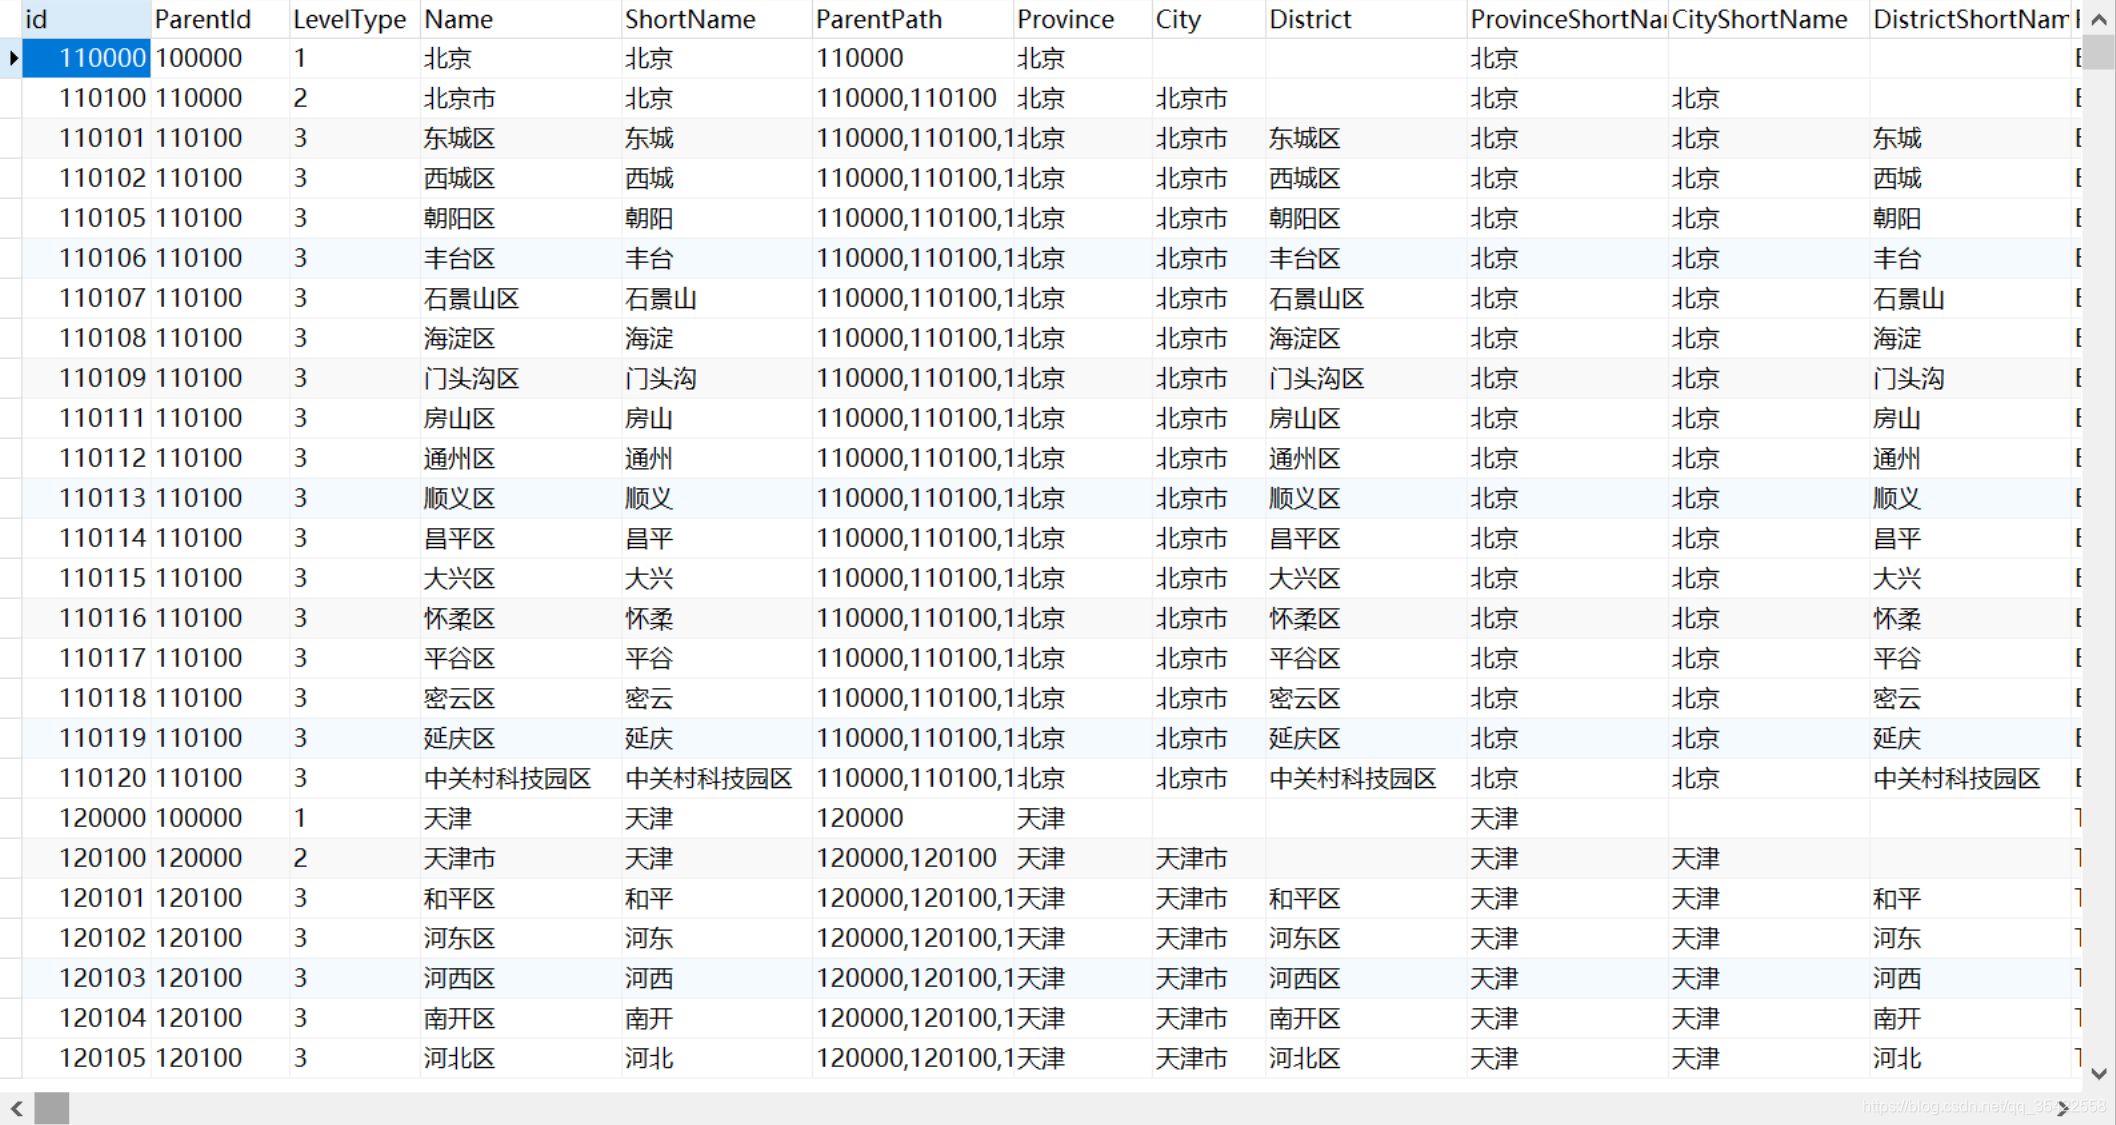Click the horizontal scrollbar right arrow
This screenshot has height=1125, width=2116.
click(2062, 1108)
